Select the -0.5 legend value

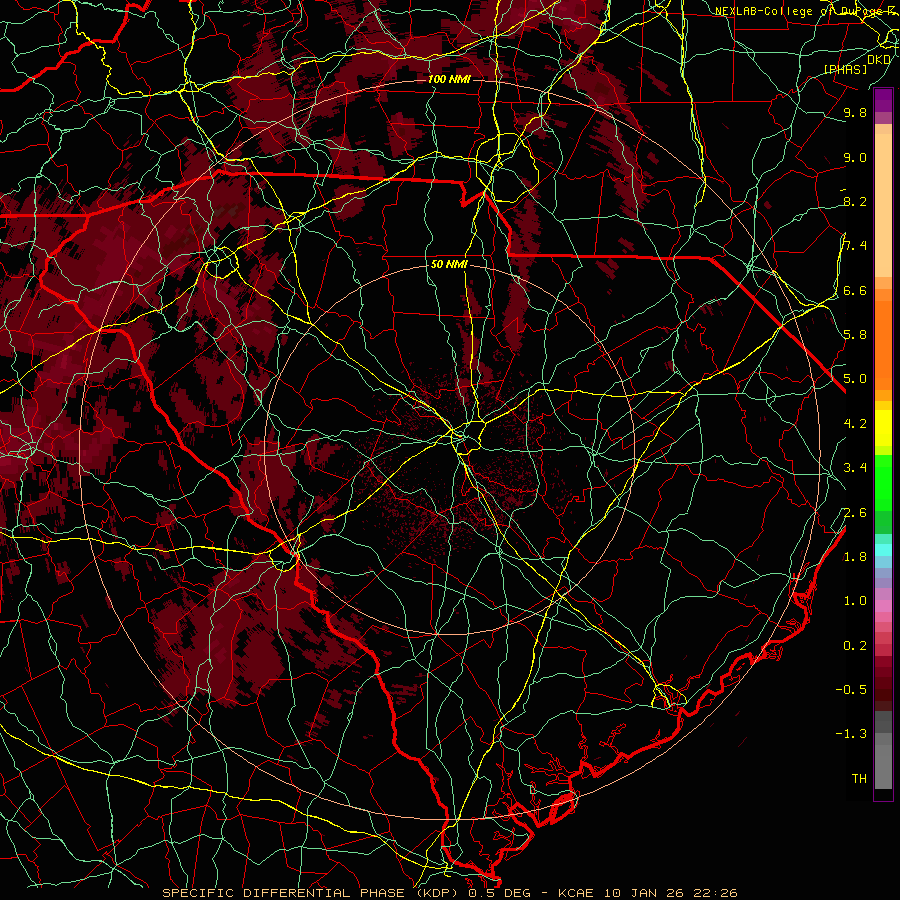(x=851, y=690)
